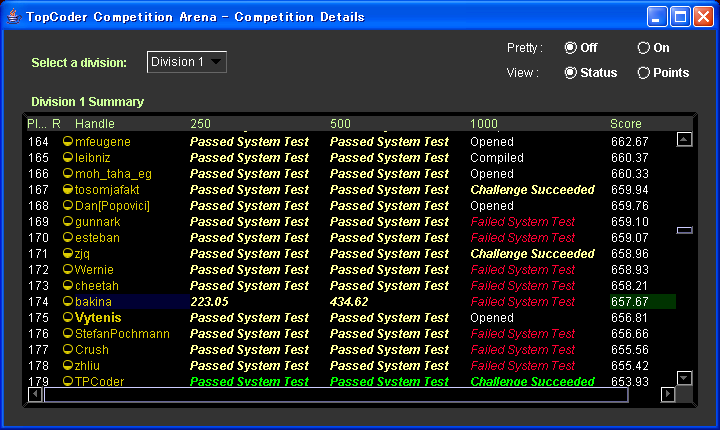Image resolution: width=720 pixels, height=430 pixels.
Task: Select handle bakina
Action: [x=93, y=301]
